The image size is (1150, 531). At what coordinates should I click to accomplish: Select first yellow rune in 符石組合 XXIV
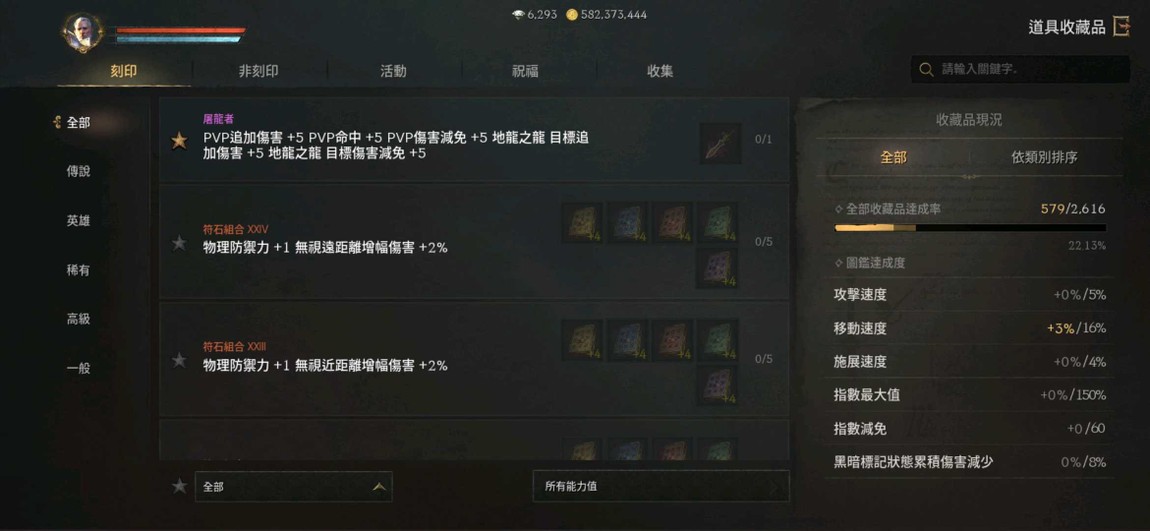[583, 223]
